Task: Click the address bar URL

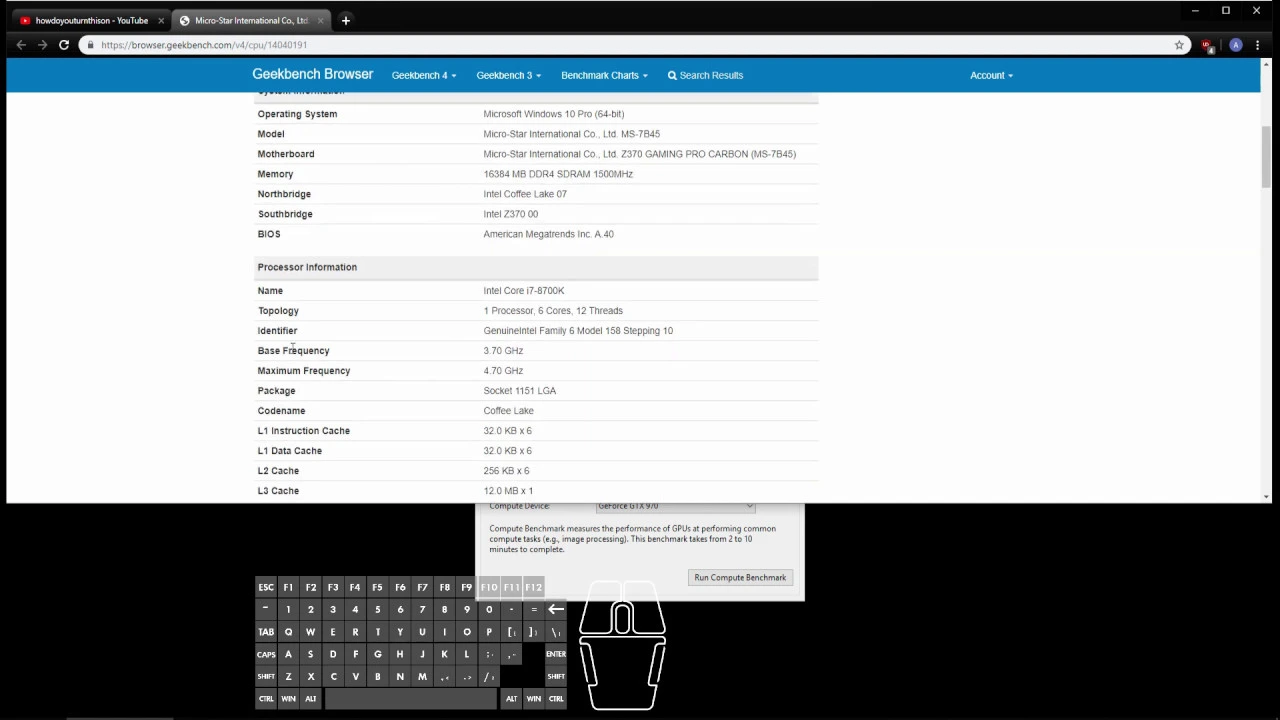Action: click(204, 45)
